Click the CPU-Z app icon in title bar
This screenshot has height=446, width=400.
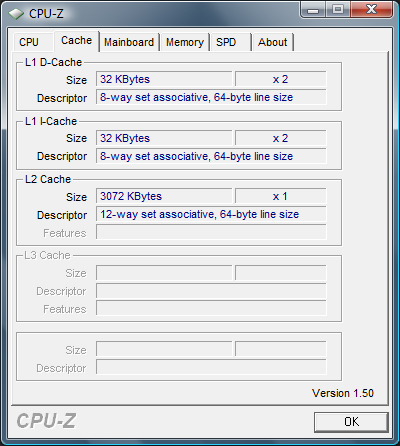point(16,14)
